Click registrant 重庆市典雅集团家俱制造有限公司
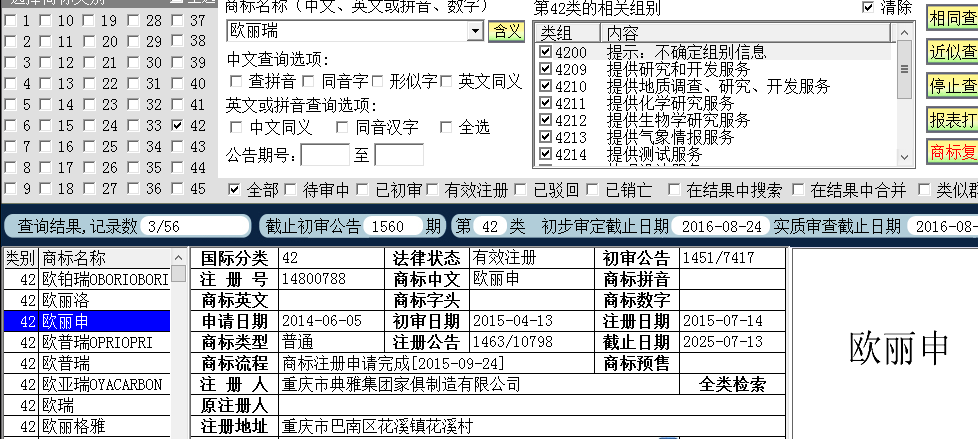Screen dimensions: 978x439 (401, 384)
